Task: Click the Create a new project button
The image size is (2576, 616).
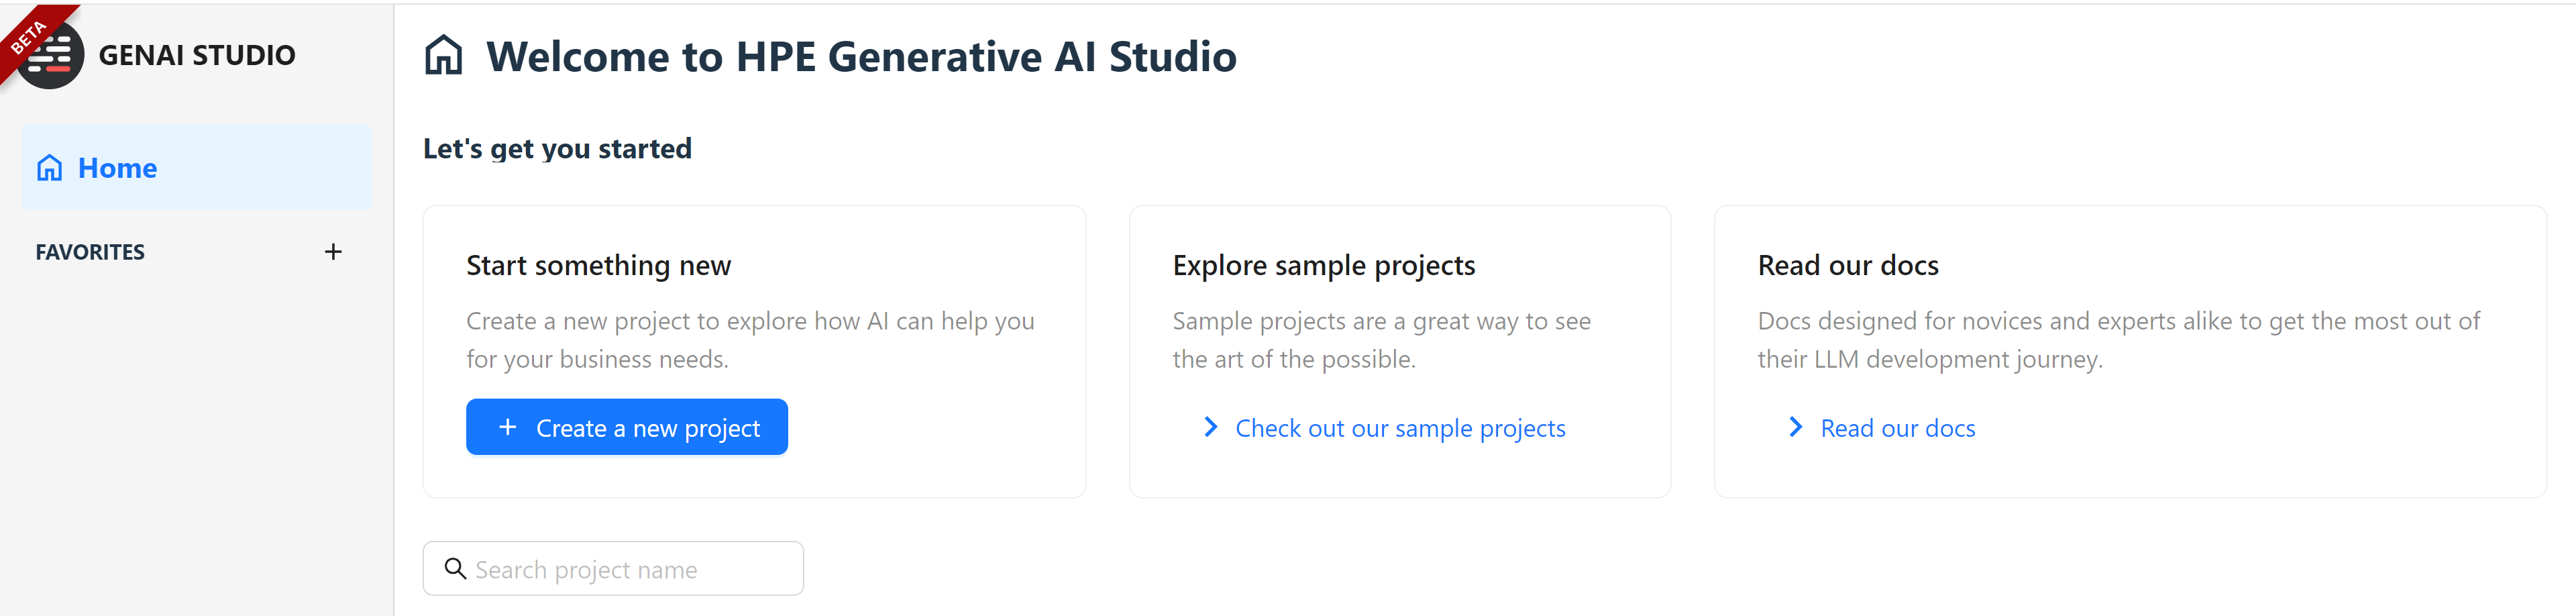Action: pyautogui.click(x=627, y=427)
